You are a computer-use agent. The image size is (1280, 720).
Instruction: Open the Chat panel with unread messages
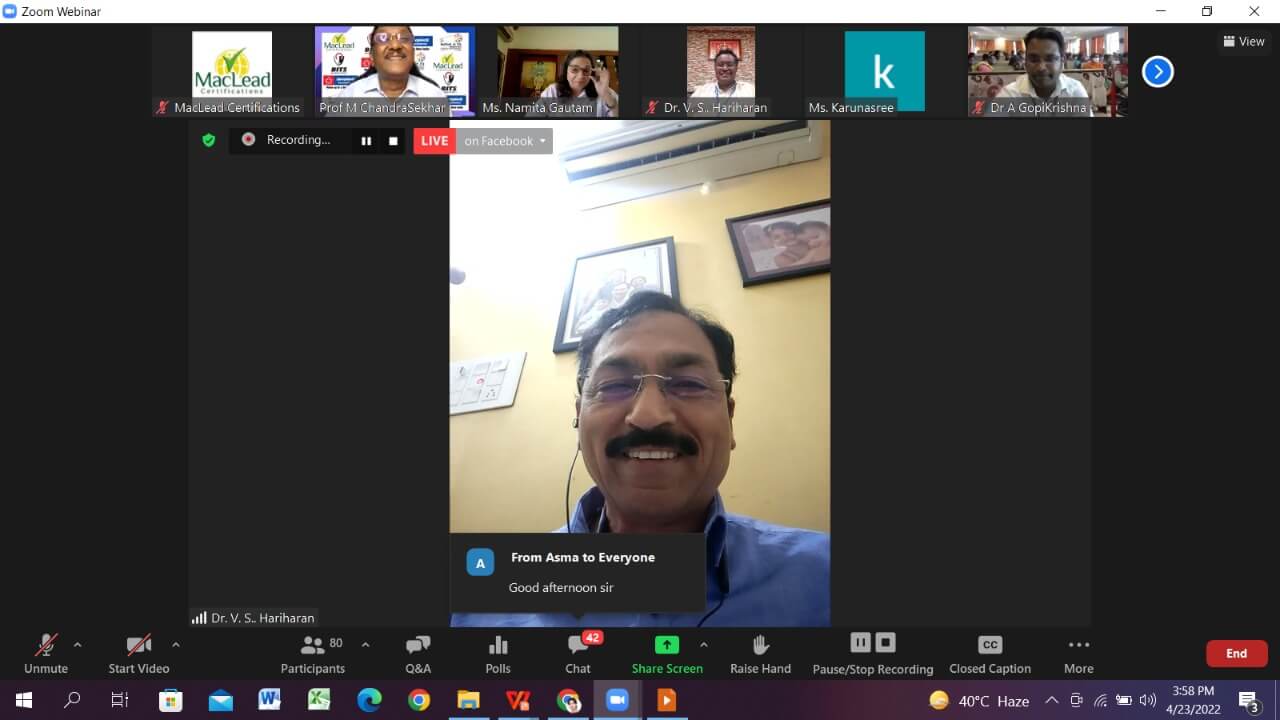point(578,654)
